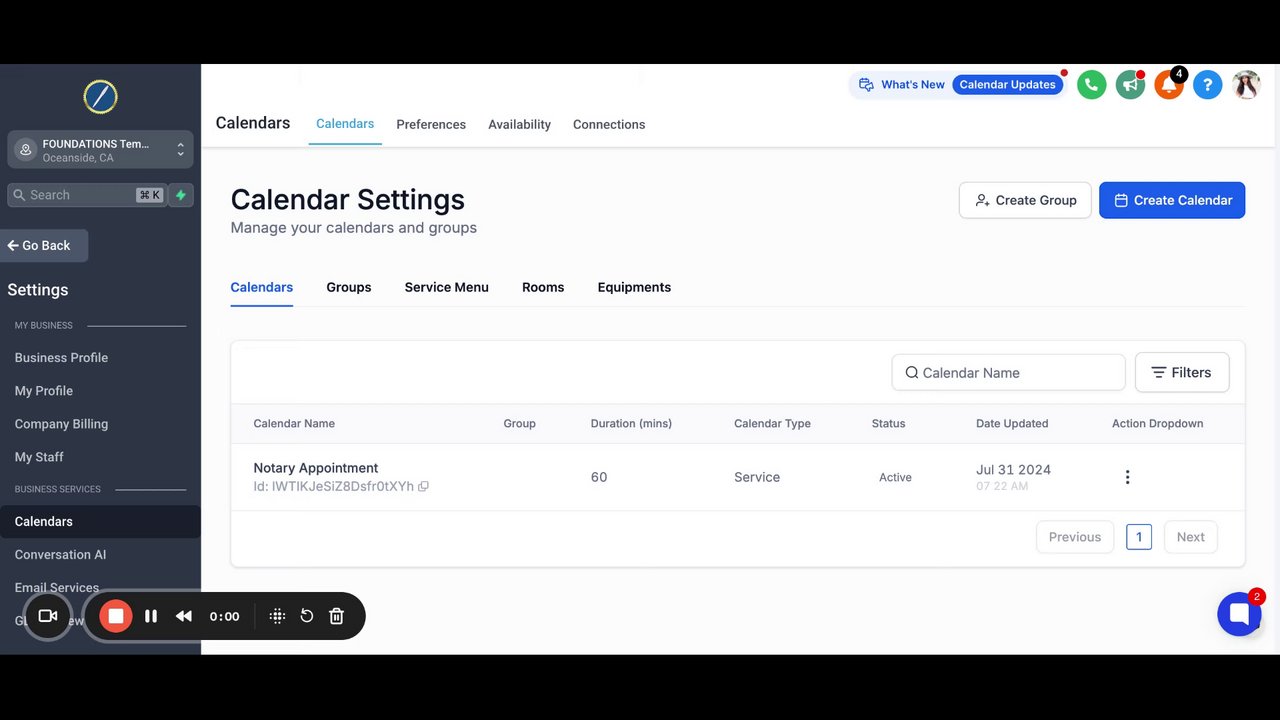1280x720 pixels.
Task: Click the Next pagination button
Action: pos(1191,537)
